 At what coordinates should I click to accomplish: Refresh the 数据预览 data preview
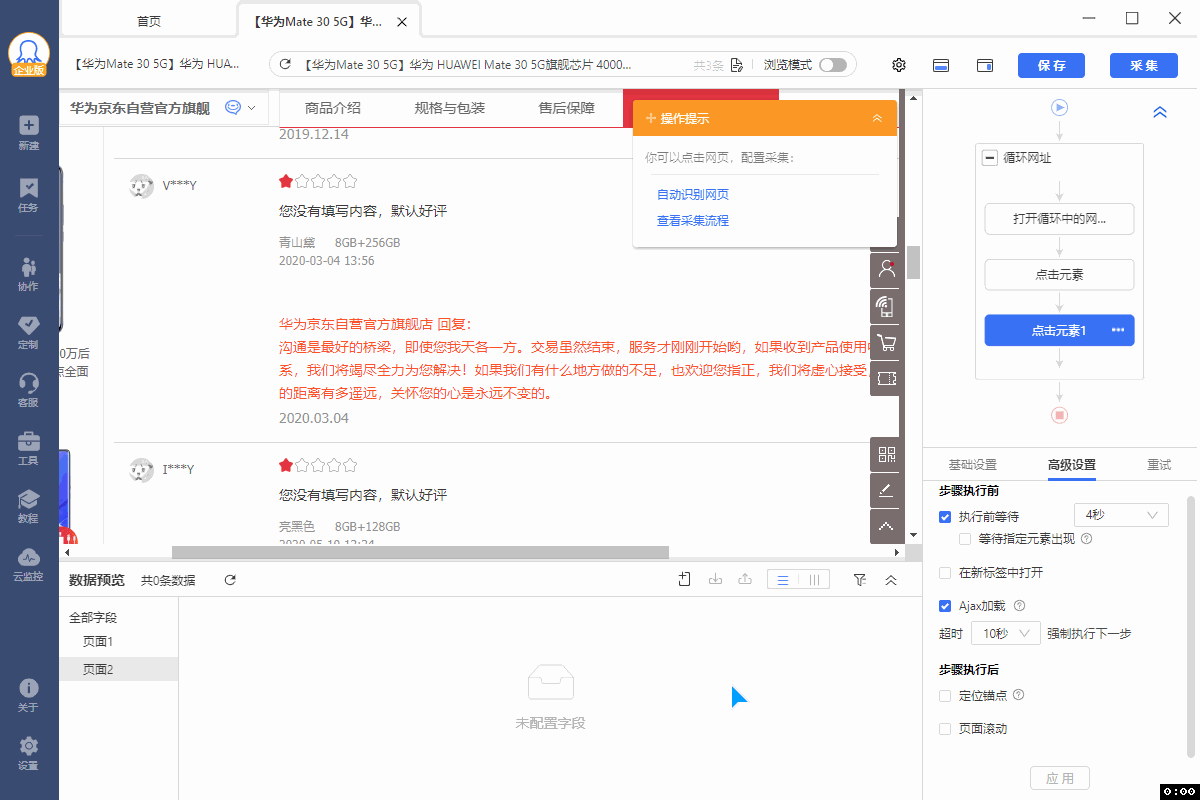coord(230,580)
